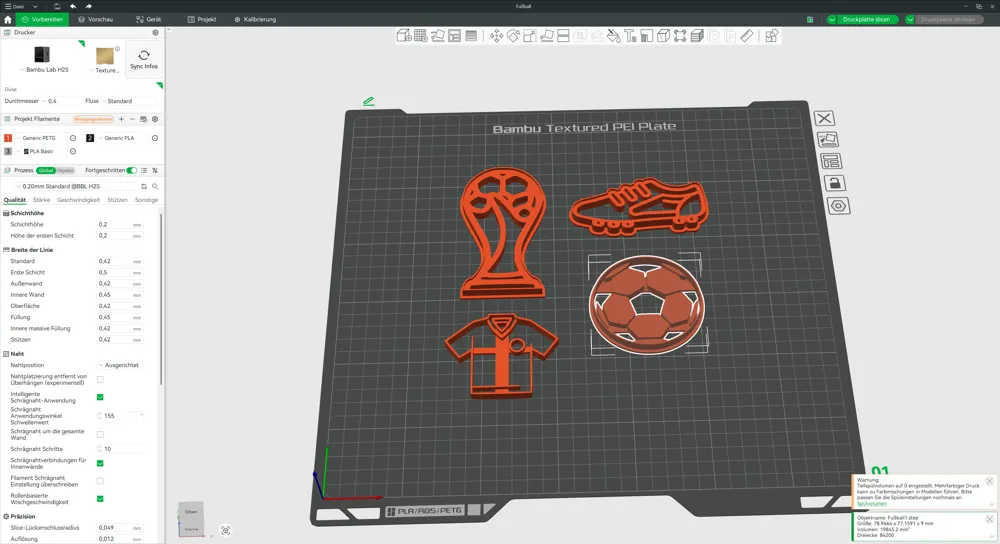Select the Rotate tool
Screen dimensions: 1000x544
(513, 36)
